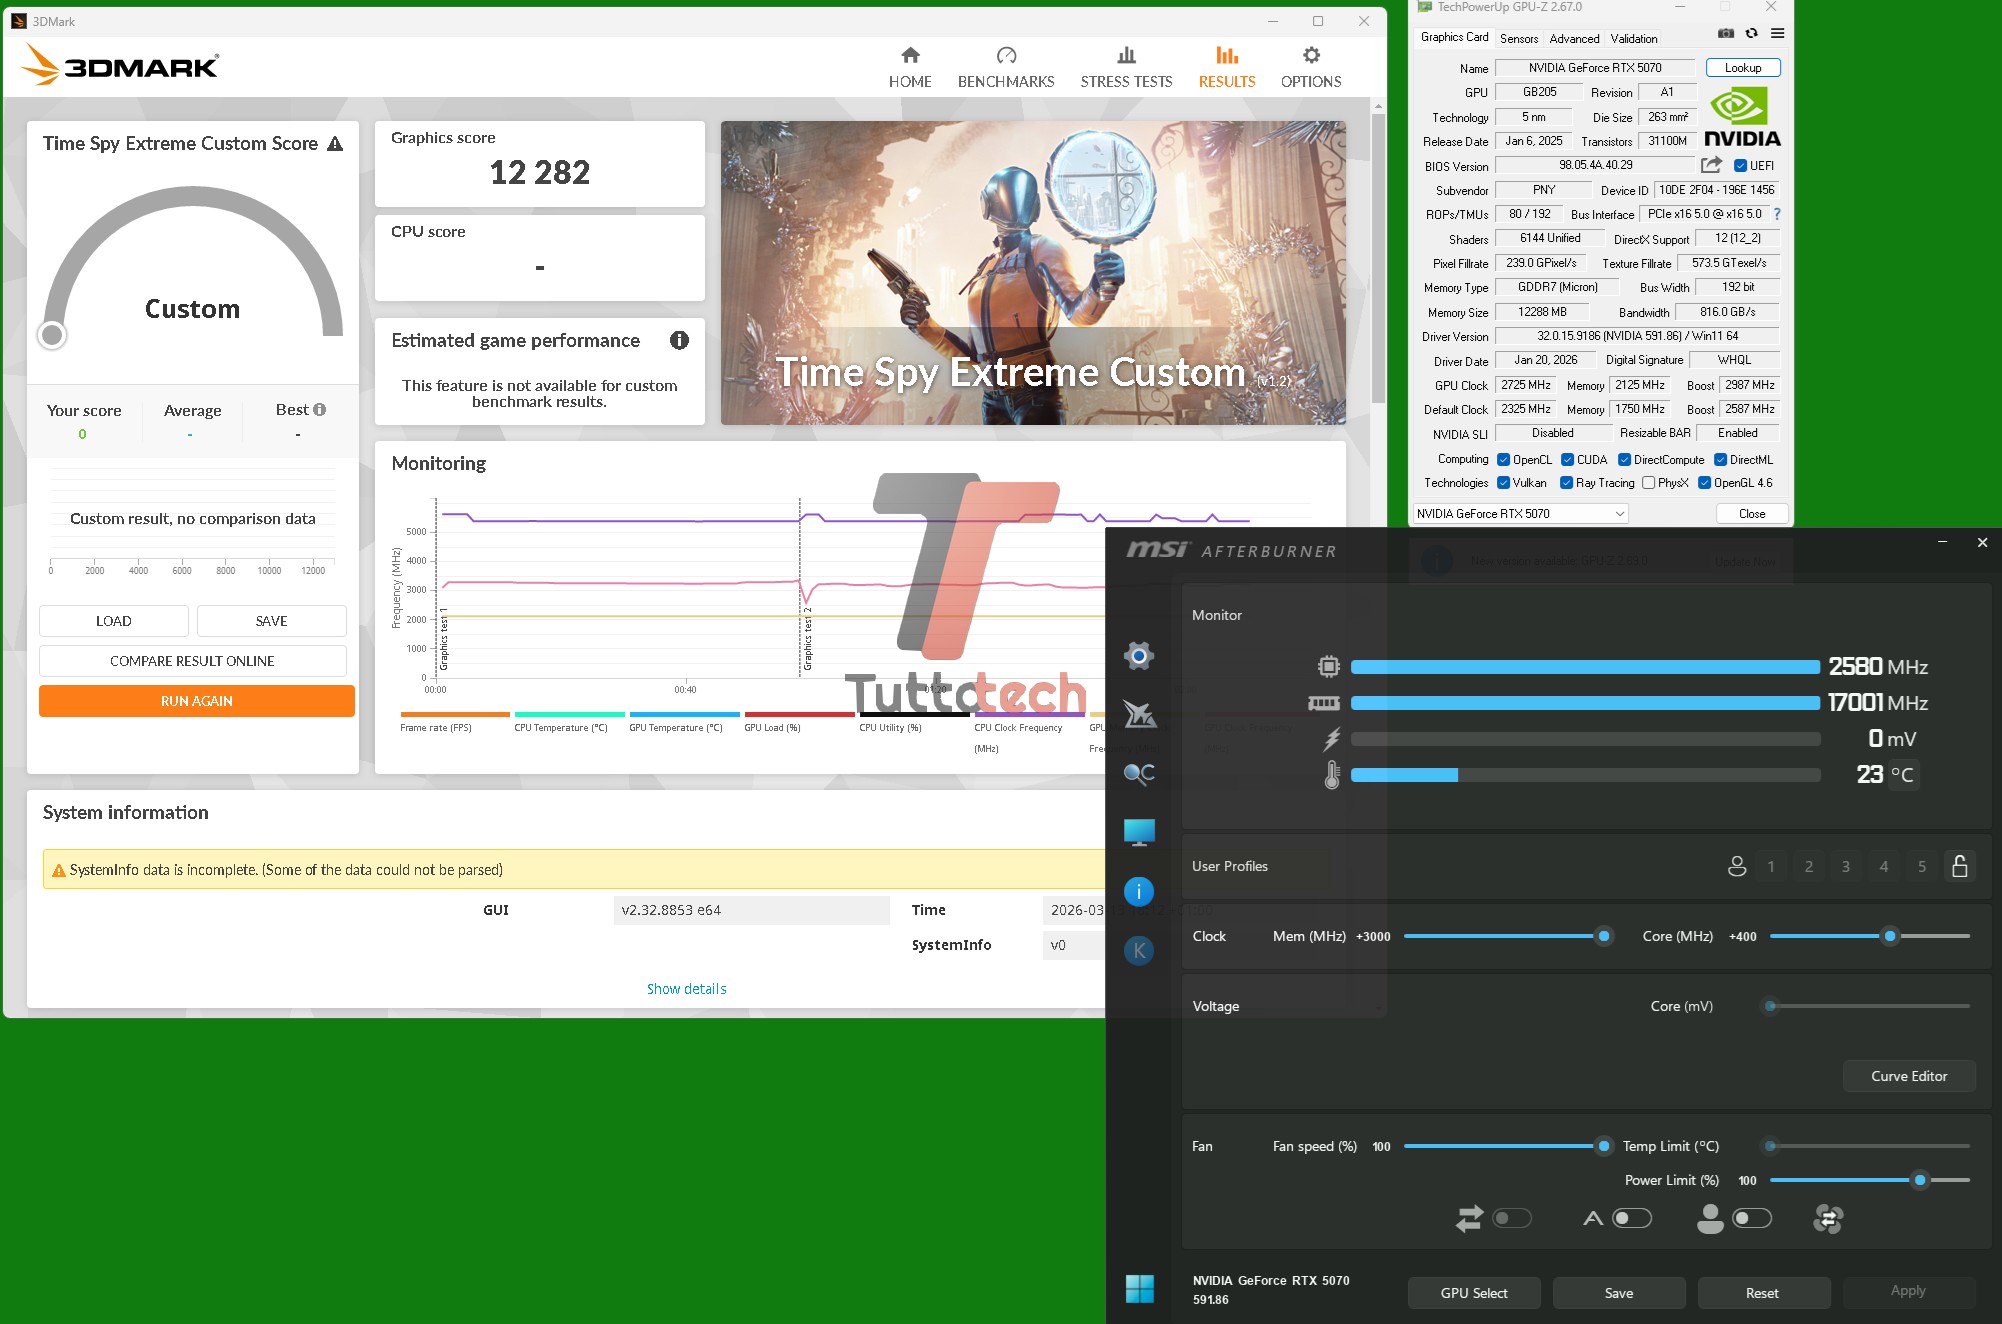Open Afterburner settings via the gear icon
2002x1324 pixels.
point(1139,656)
